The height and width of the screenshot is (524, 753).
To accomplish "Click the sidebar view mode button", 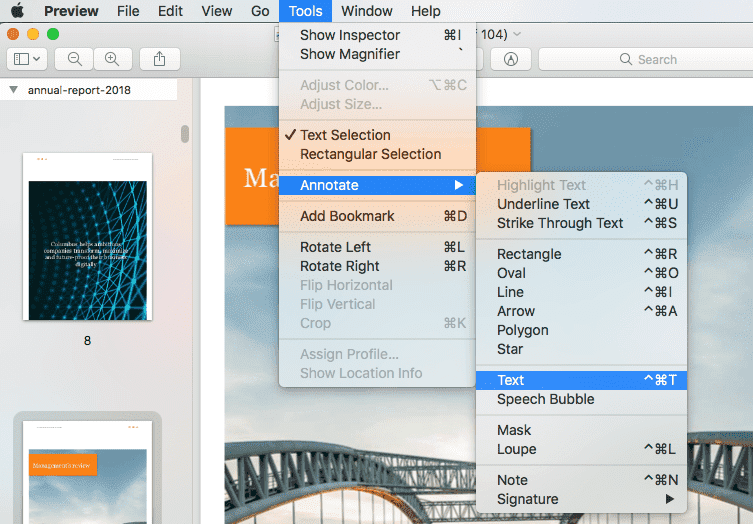I will pos(27,59).
